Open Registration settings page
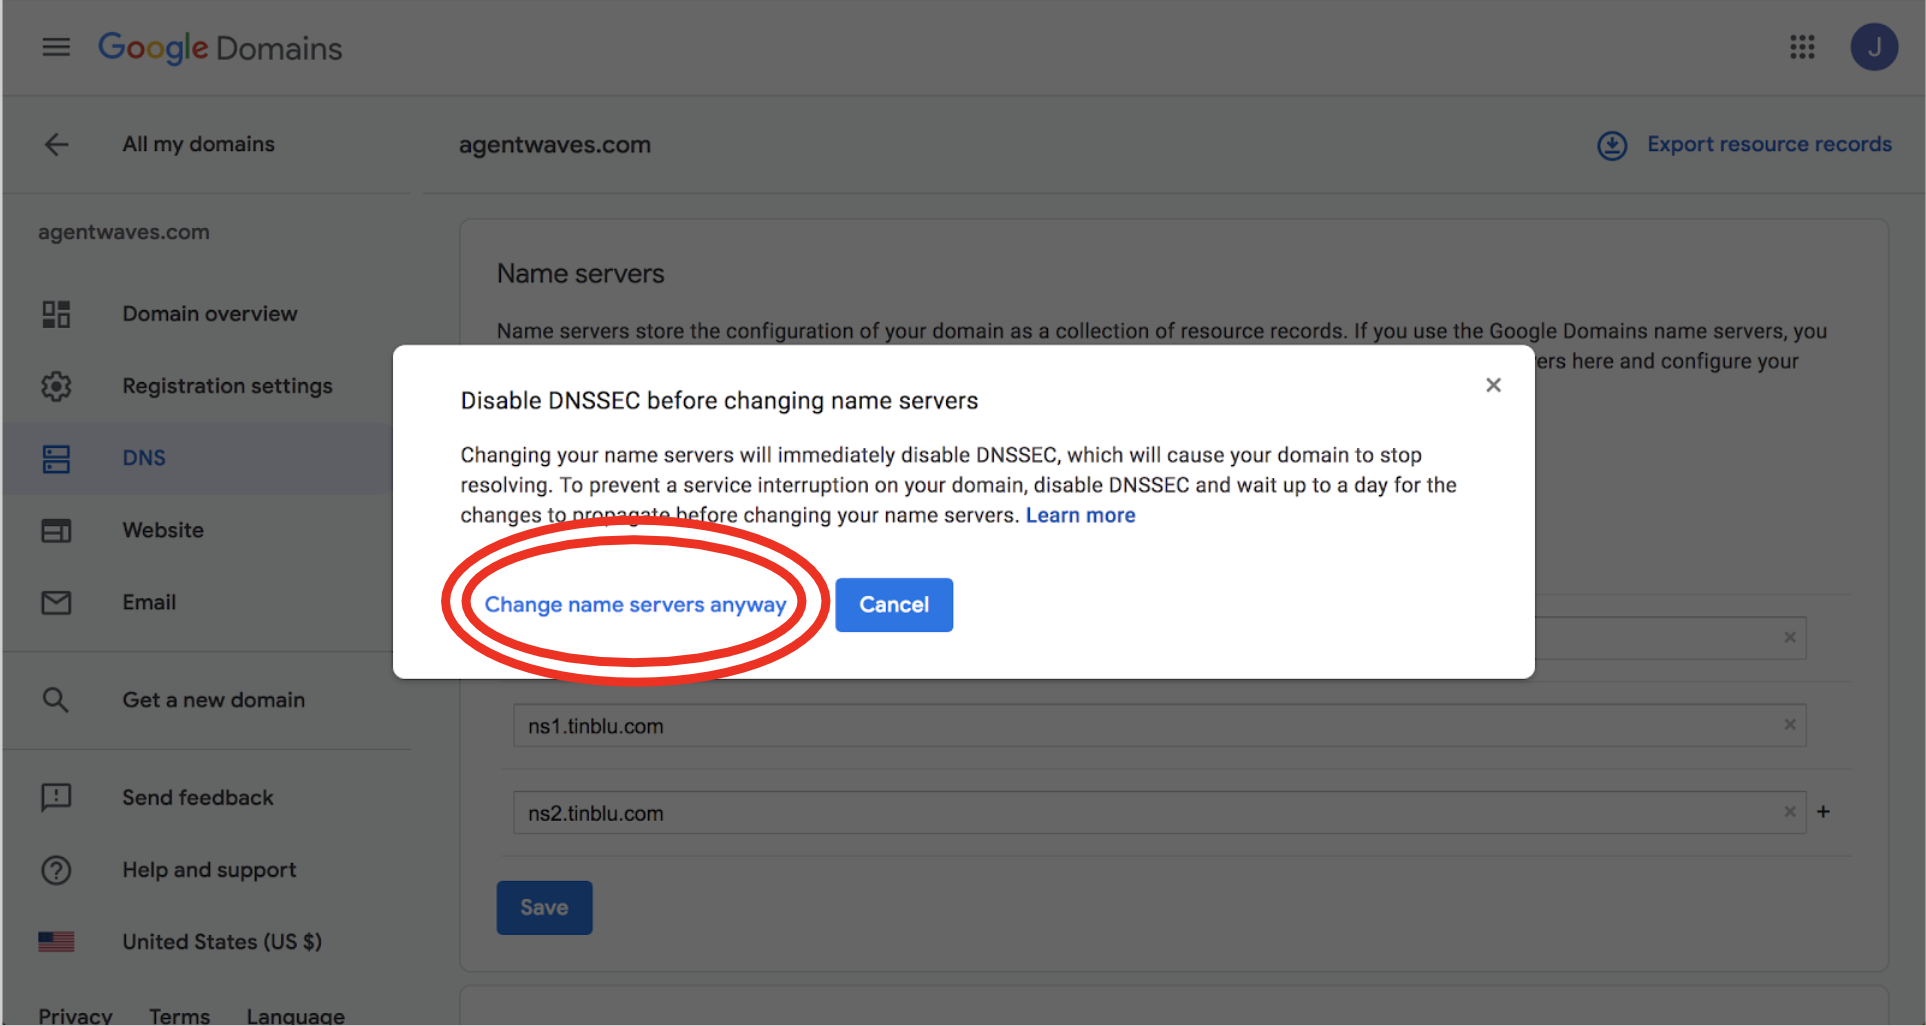This screenshot has width=1926, height=1026. click(x=227, y=386)
